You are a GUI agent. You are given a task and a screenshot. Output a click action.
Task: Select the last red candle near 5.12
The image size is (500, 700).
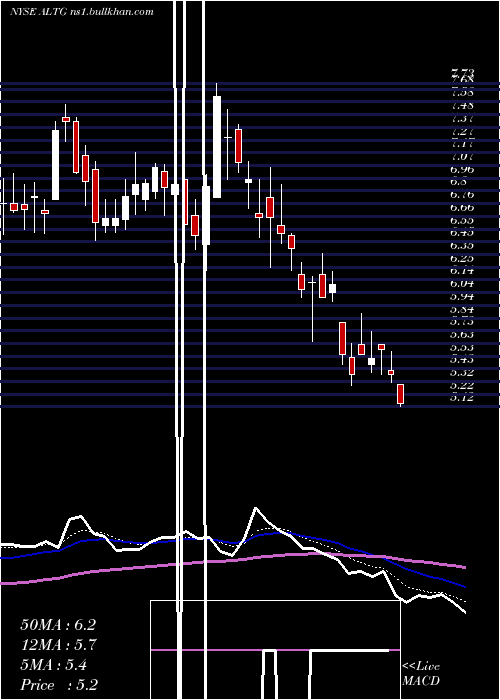pyautogui.click(x=400, y=394)
